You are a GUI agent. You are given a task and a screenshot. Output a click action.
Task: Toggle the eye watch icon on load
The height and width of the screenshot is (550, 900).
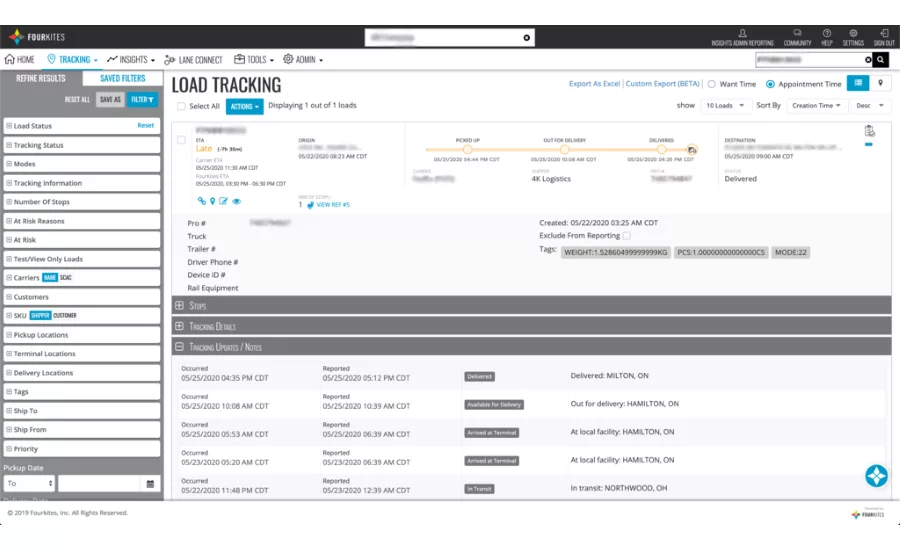(236, 202)
